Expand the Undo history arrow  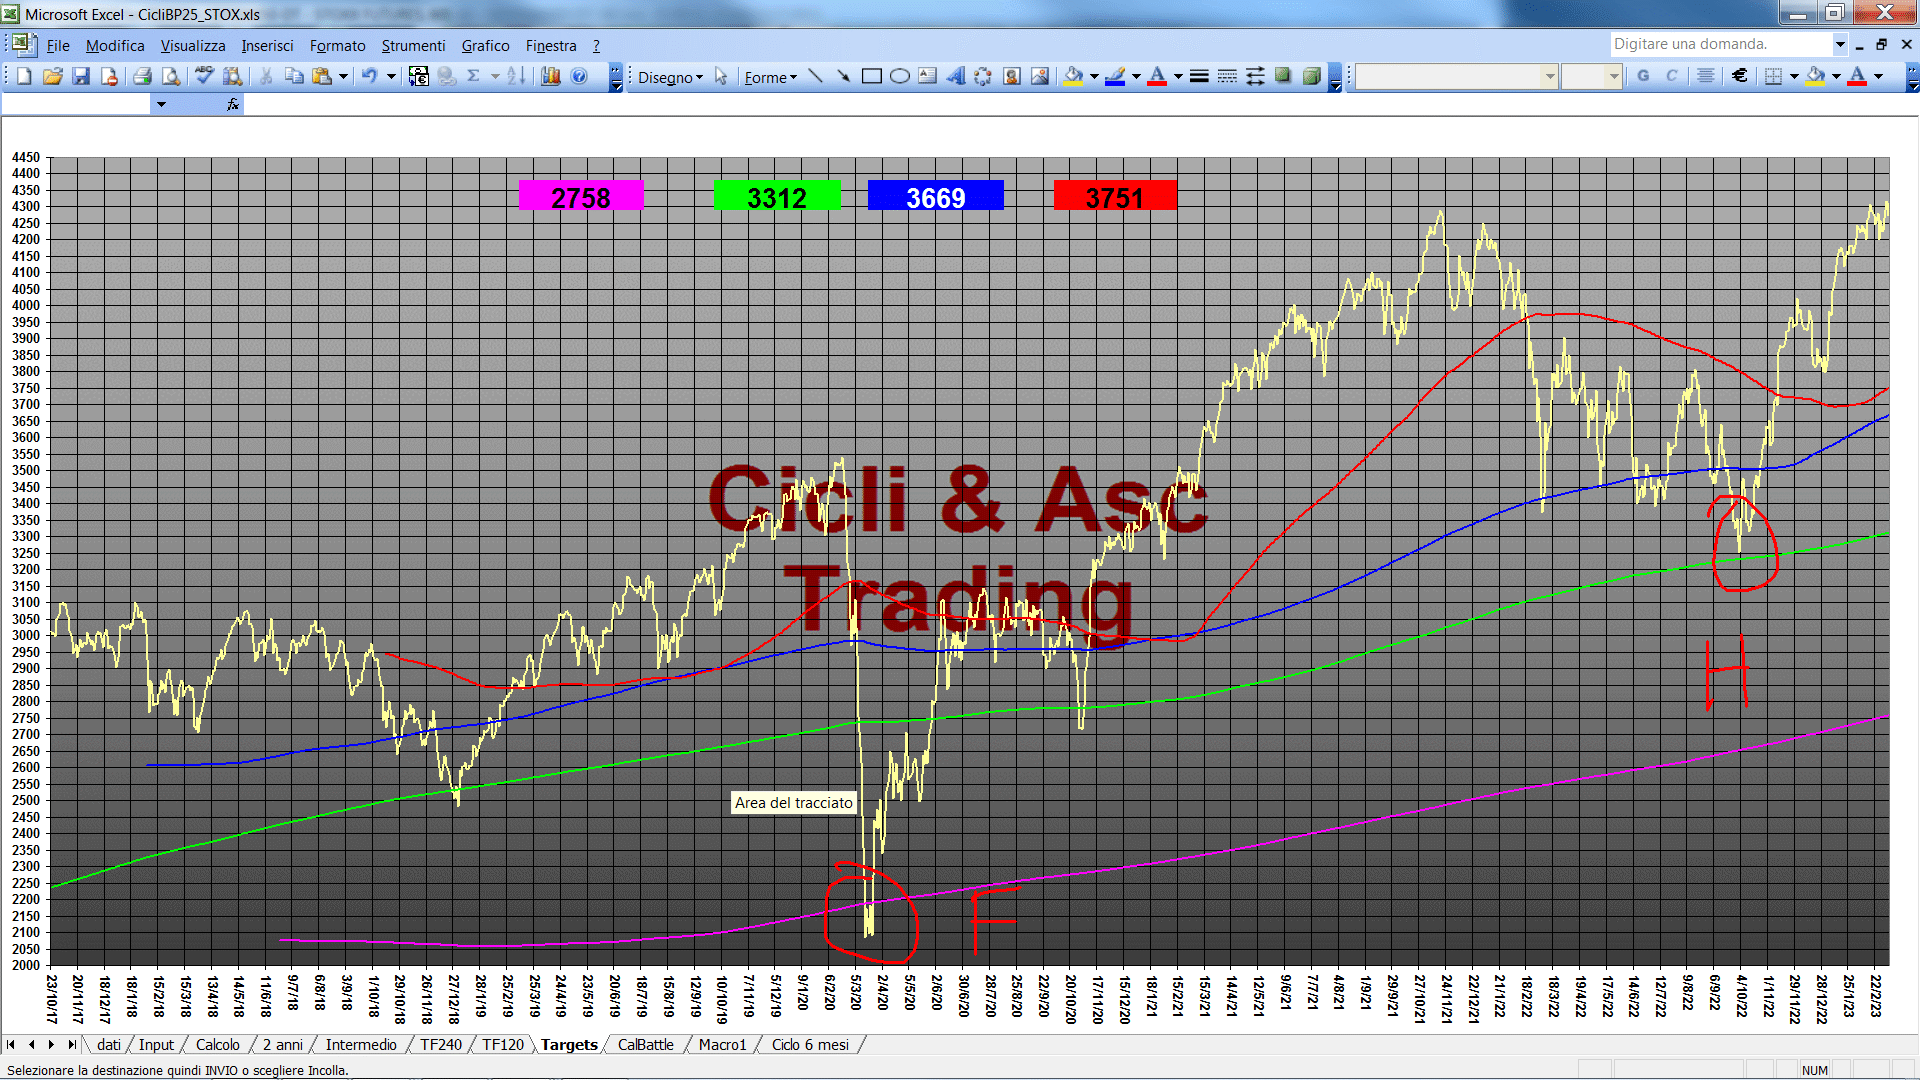coord(391,76)
